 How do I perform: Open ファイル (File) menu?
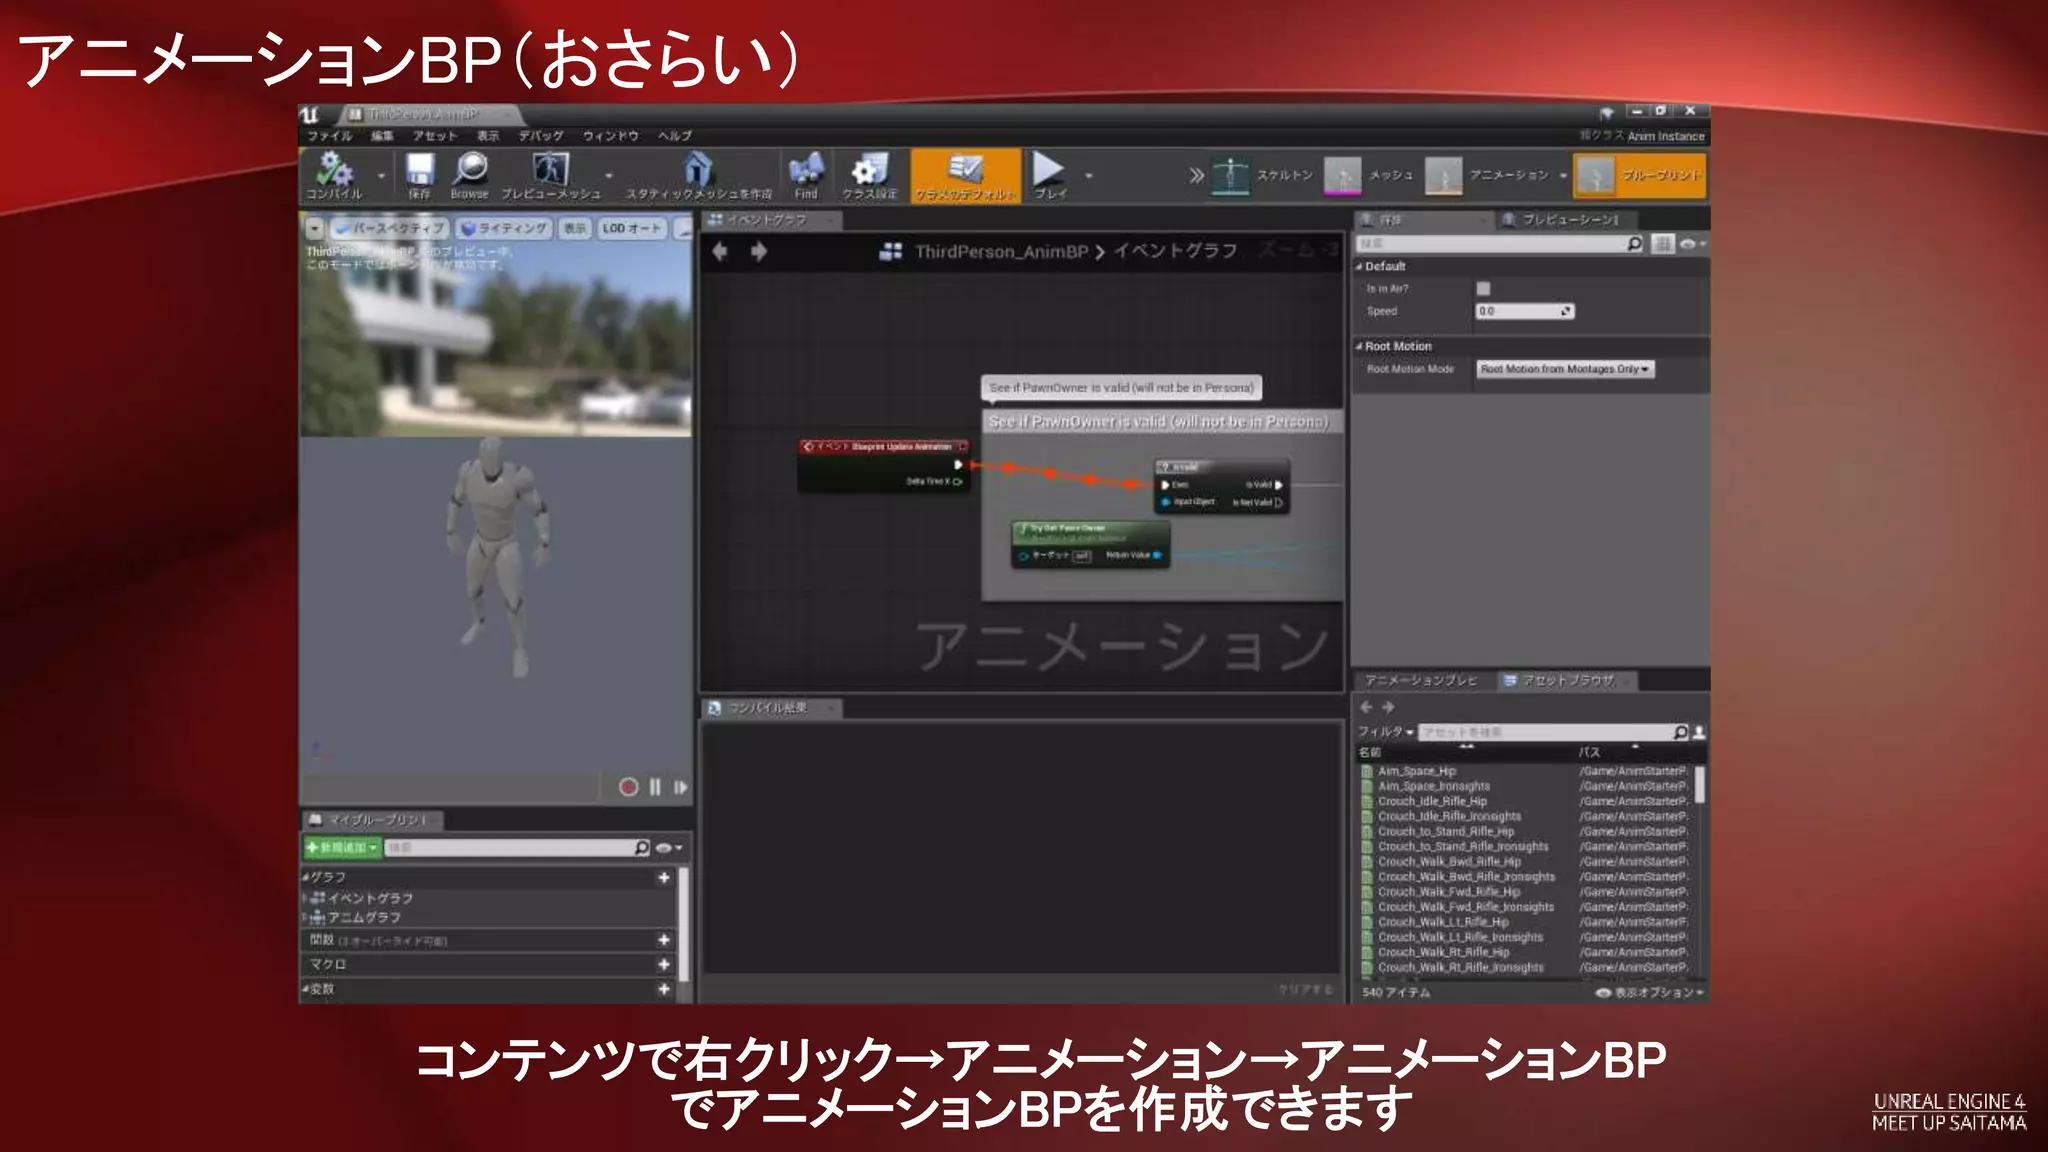tap(329, 136)
